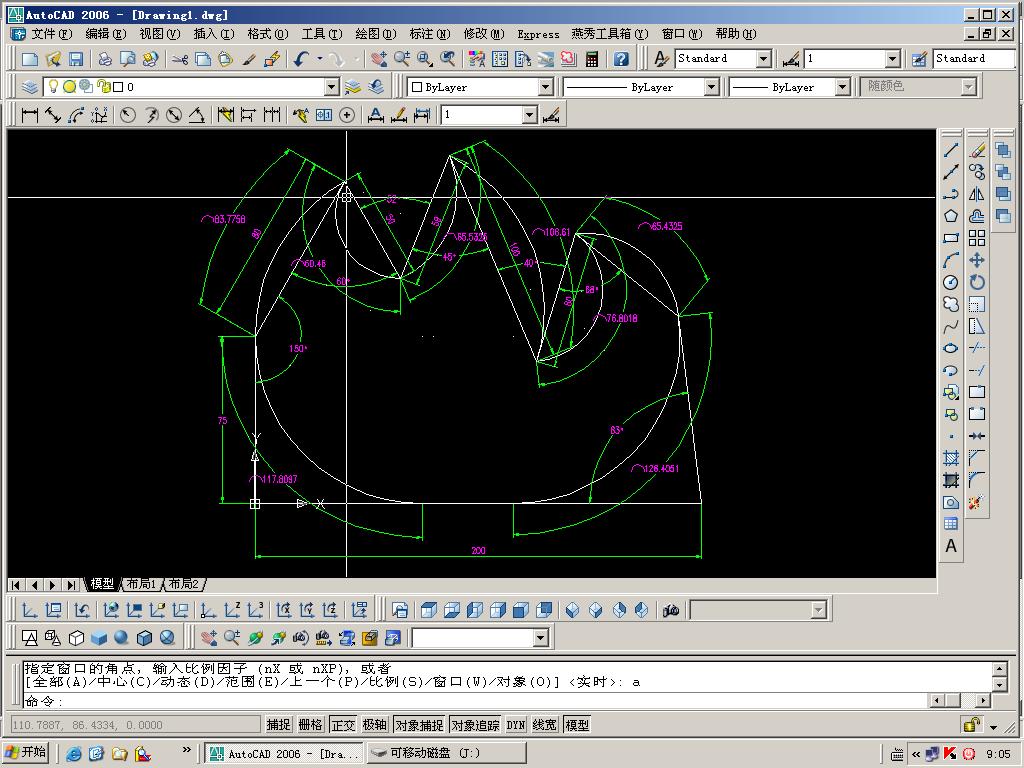Select the Fillet modify tool

[x=977, y=480]
